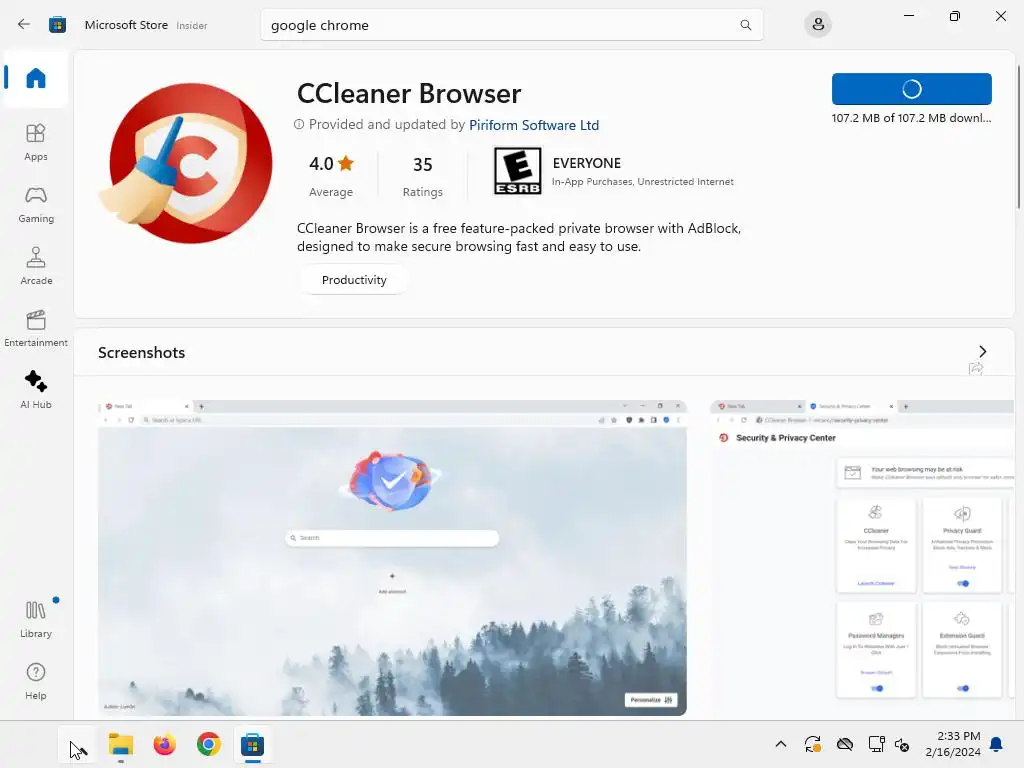Click the CCleaner Browser app logo
This screenshot has height=768, width=1024.
coord(186,163)
